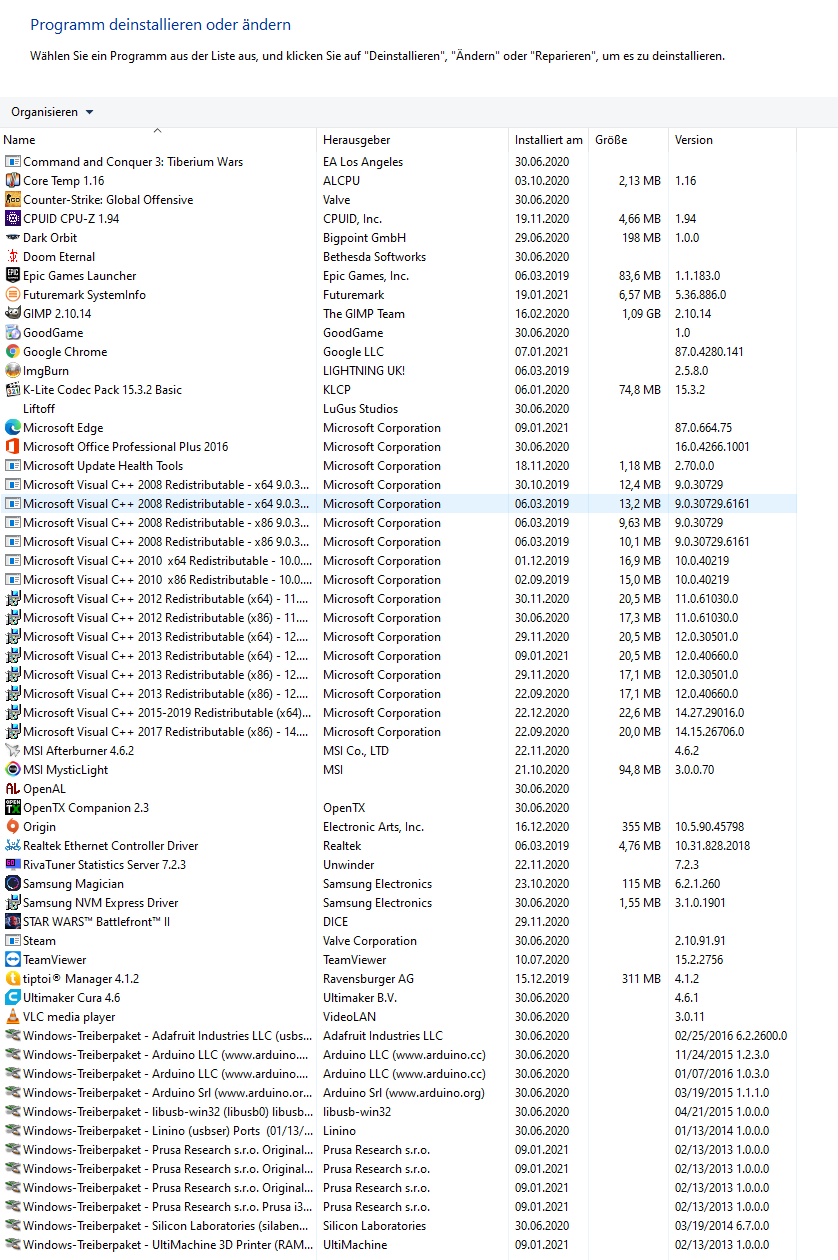The width and height of the screenshot is (838, 1260).
Task: Click the Steam program icon
Action: pyautogui.click(x=13, y=941)
